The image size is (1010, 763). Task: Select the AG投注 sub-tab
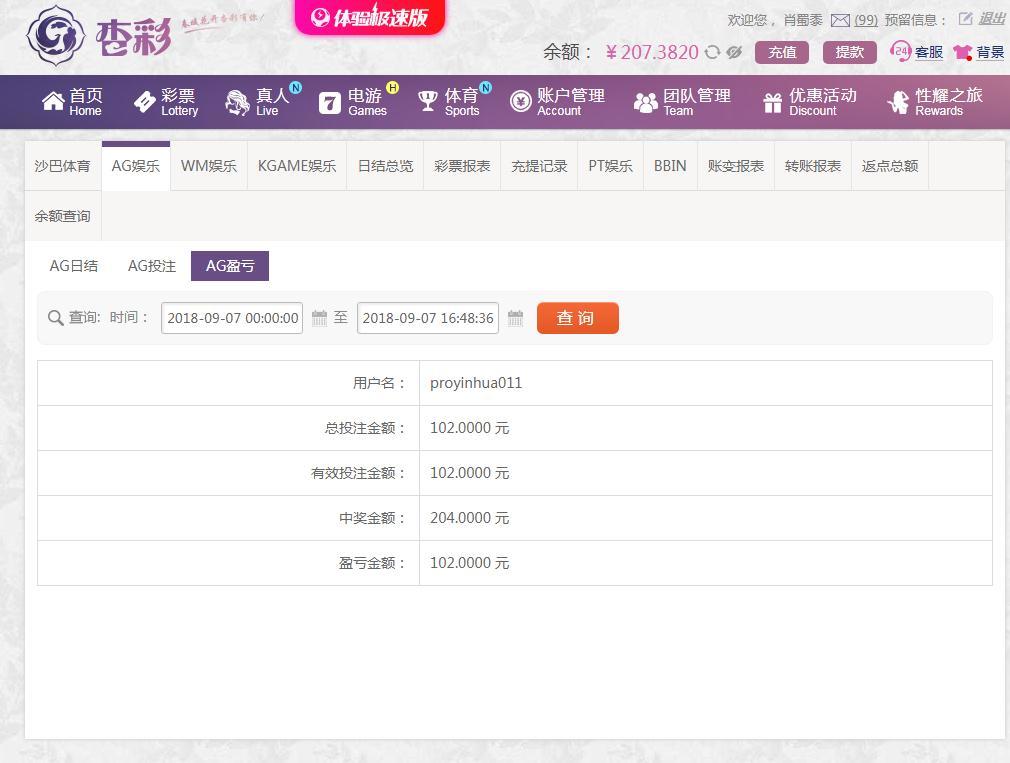coord(152,266)
